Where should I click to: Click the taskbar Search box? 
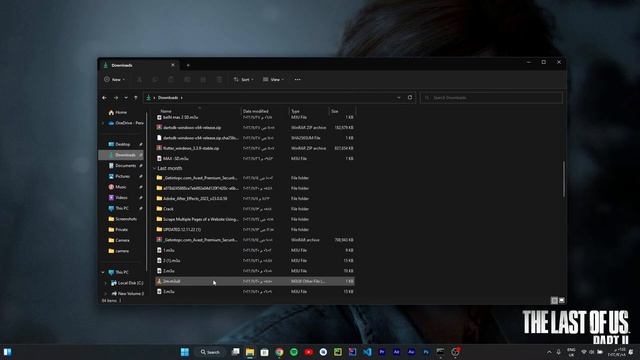210,352
